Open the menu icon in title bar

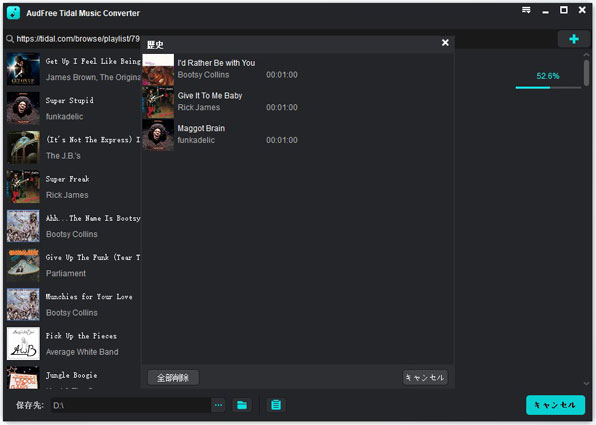(526, 10)
